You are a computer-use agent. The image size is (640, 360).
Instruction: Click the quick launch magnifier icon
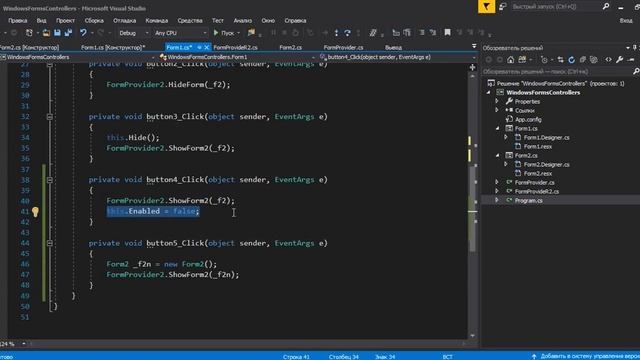(x=606, y=6)
